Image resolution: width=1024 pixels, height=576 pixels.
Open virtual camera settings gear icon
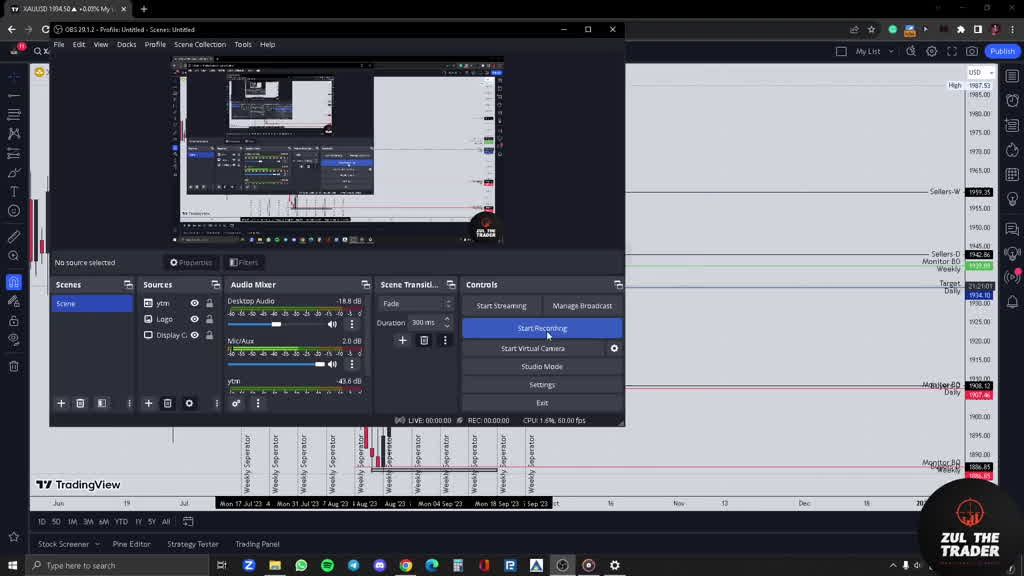coord(614,348)
